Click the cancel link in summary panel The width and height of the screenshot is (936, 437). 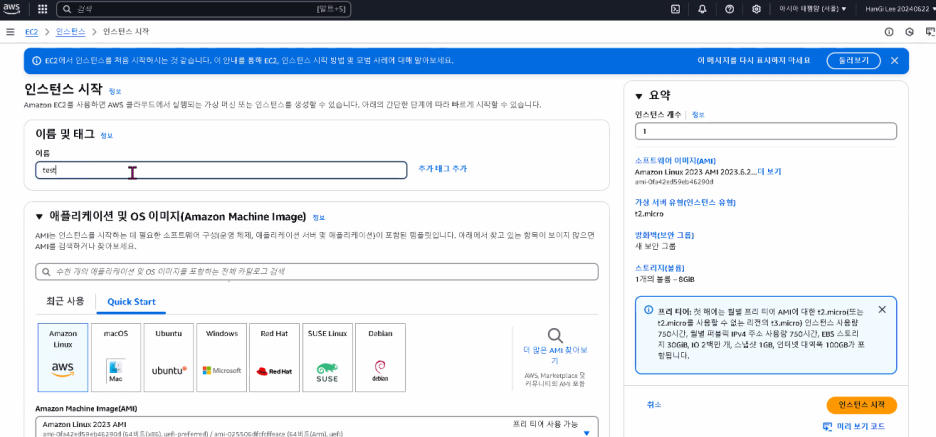654,404
